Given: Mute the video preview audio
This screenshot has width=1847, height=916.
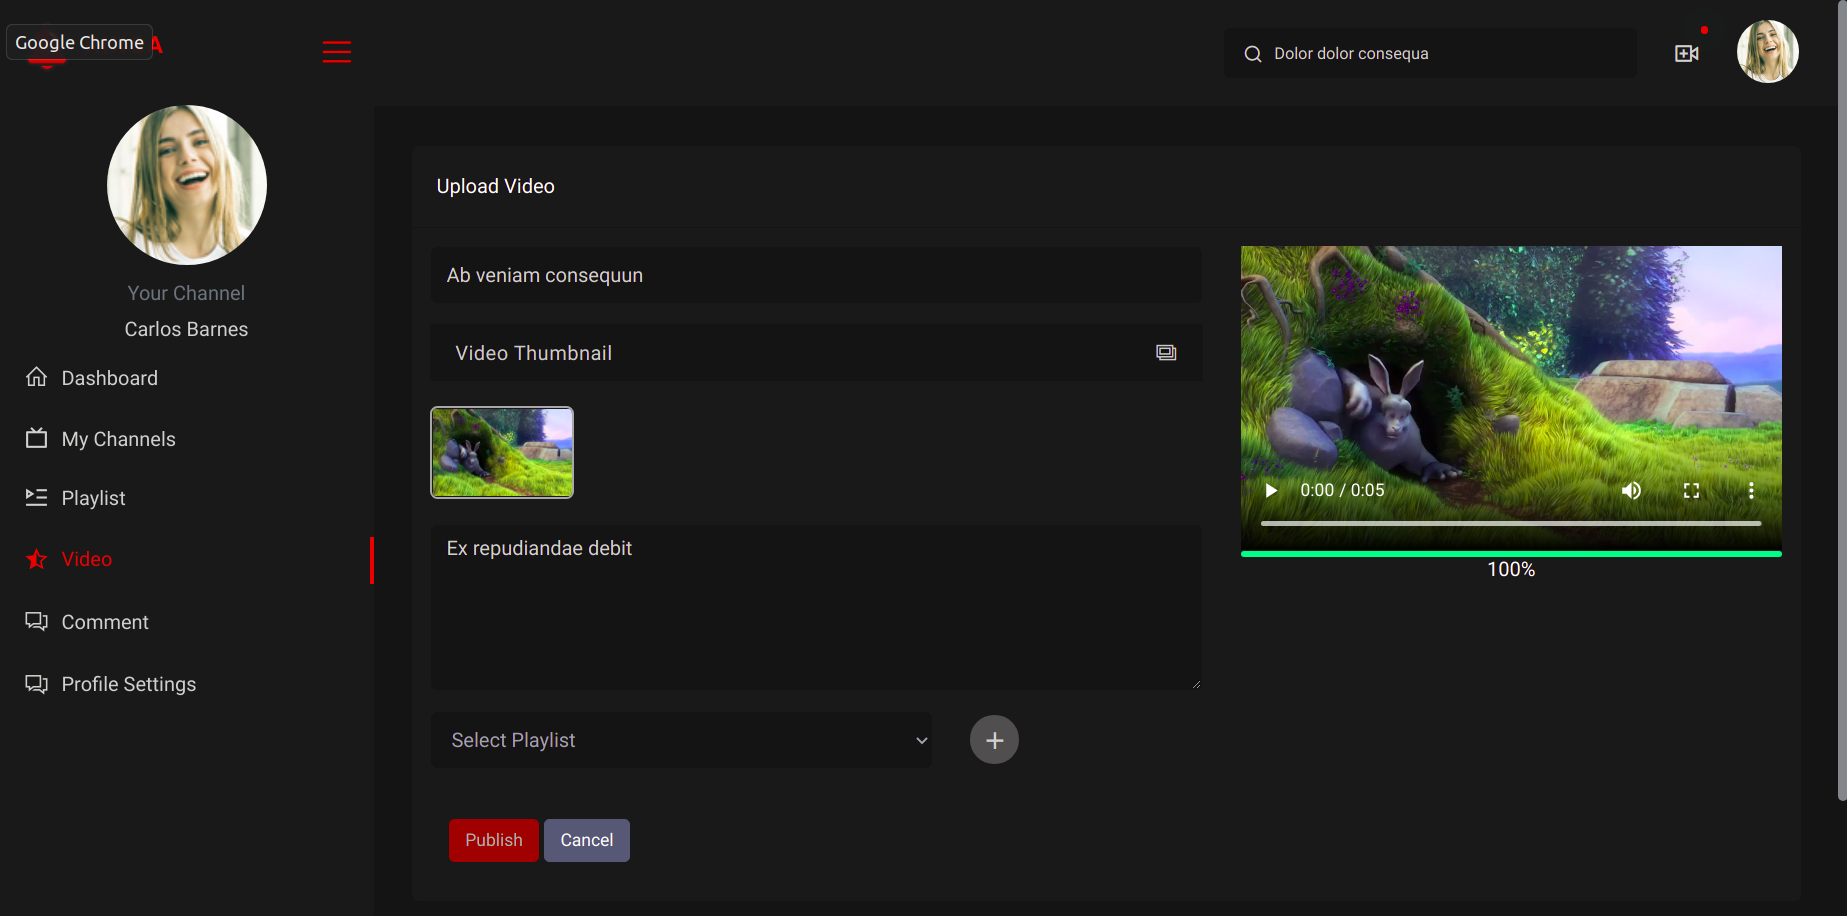Looking at the screenshot, I should coord(1632,491).
